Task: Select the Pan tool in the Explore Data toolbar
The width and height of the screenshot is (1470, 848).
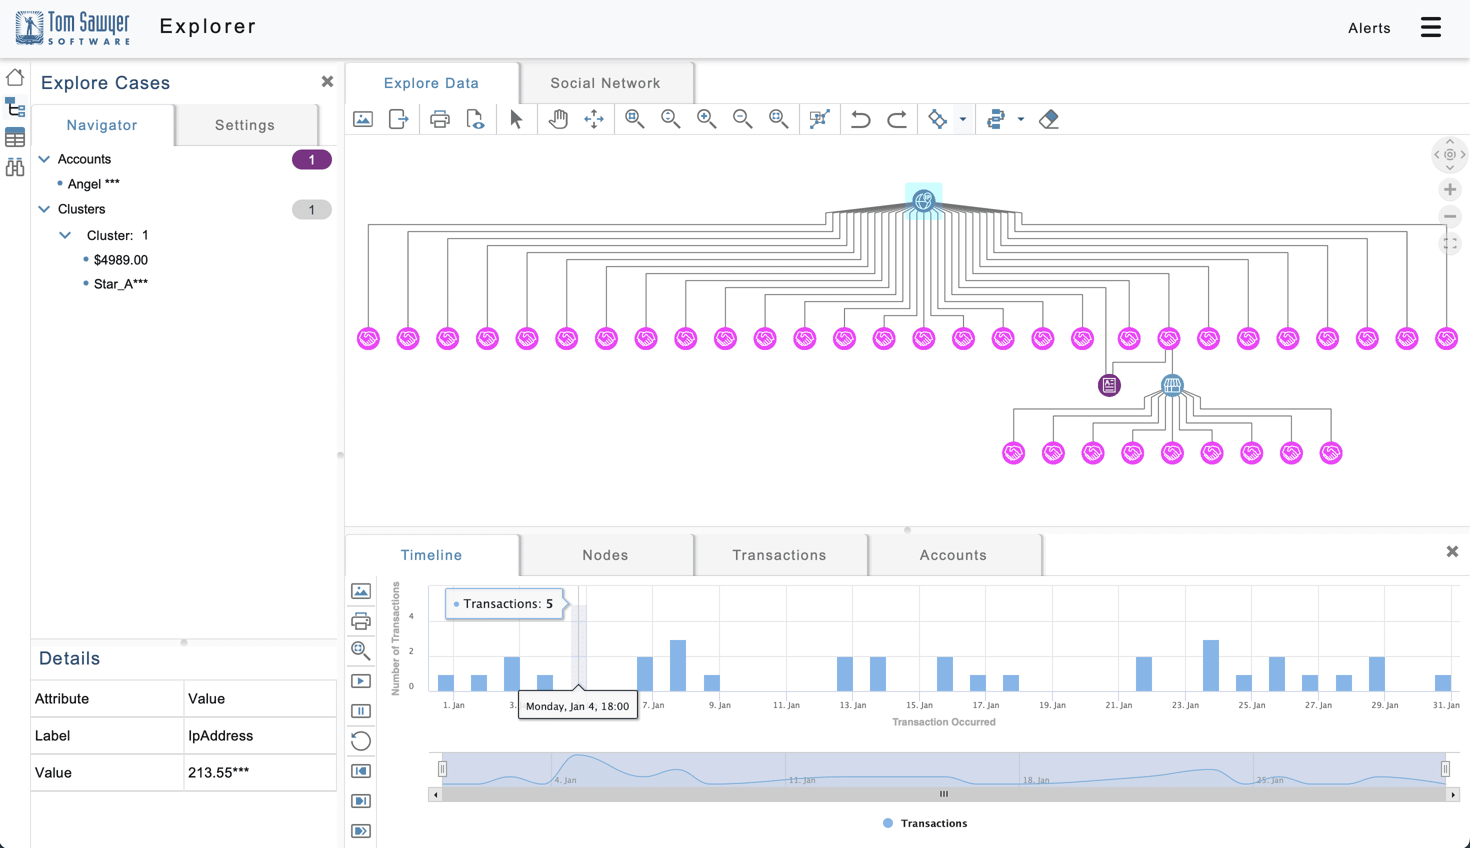Action: (x=557, y=119)
